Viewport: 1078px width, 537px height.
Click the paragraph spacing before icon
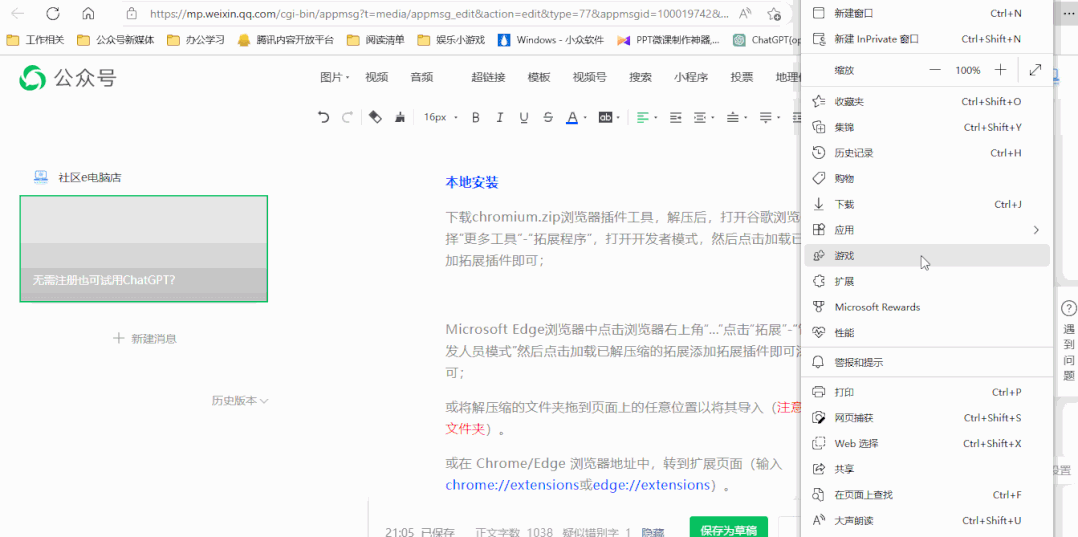[733, 118]
